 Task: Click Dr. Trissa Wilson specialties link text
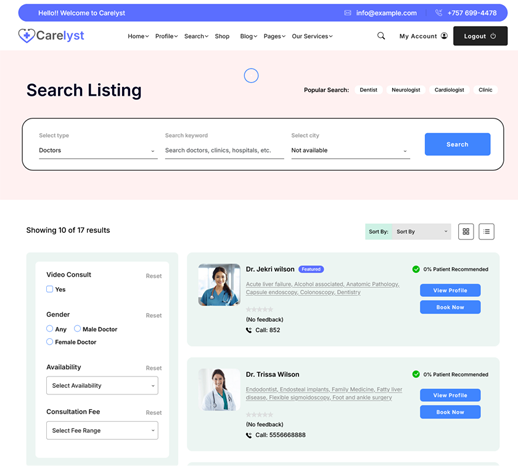[x=324, y=393]
